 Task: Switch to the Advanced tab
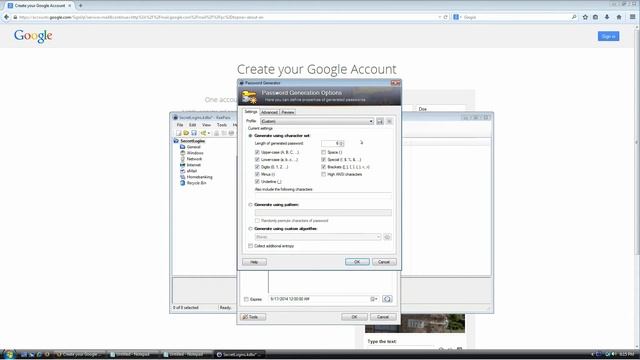(269, 112)
